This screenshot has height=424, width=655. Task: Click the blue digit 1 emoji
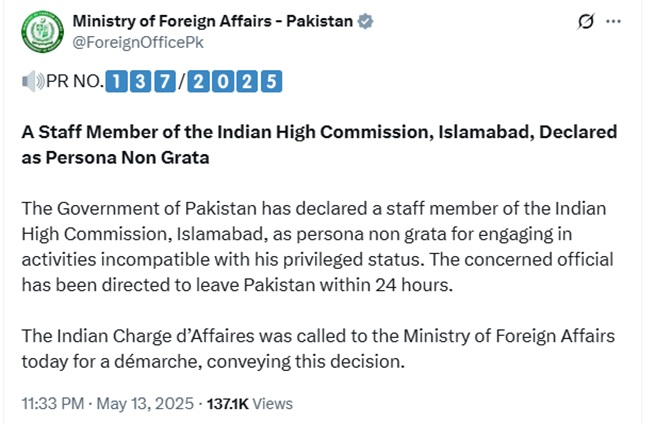117,82
